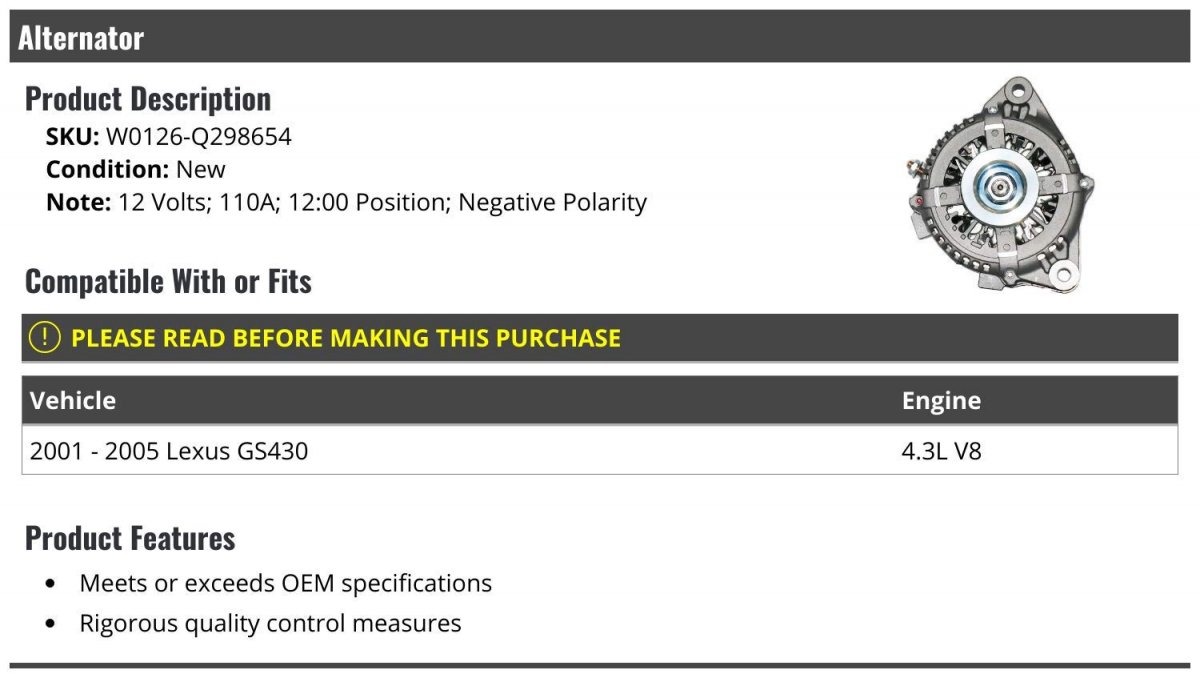Expand the Please Read Before Making This Purchase banner
The width and height of the screenshot is (1200, 678).
pos(345,338)
